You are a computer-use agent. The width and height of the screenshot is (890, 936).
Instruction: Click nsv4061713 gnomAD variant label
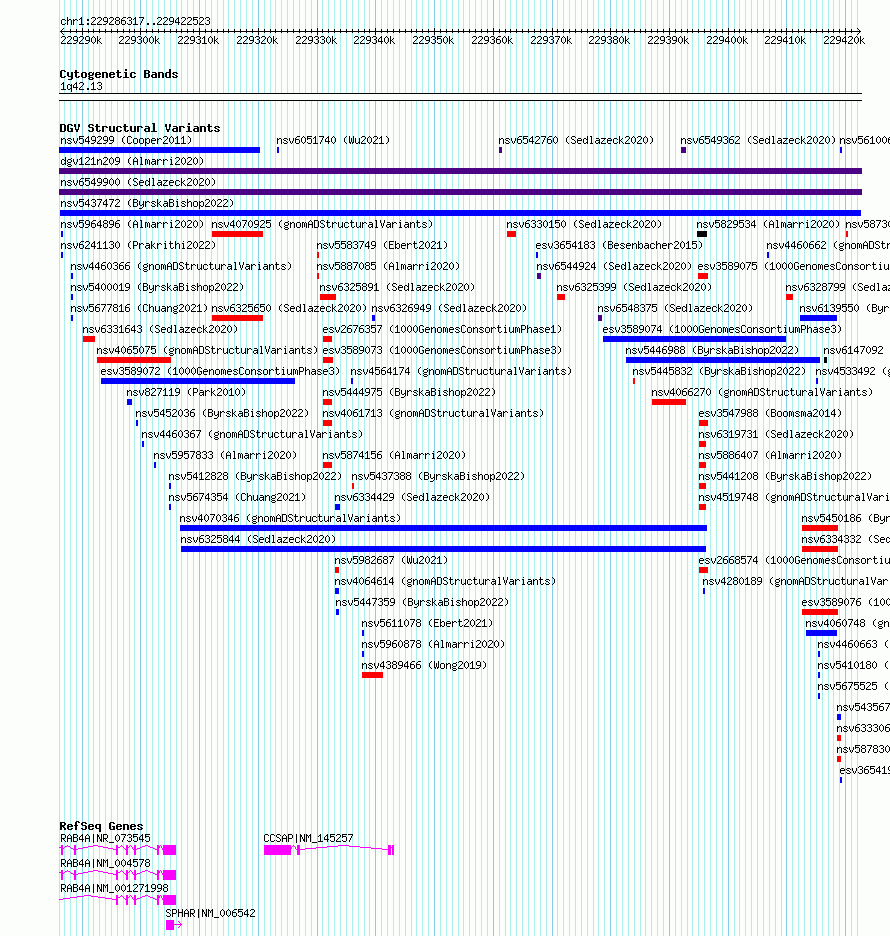(x=433, y=413)
